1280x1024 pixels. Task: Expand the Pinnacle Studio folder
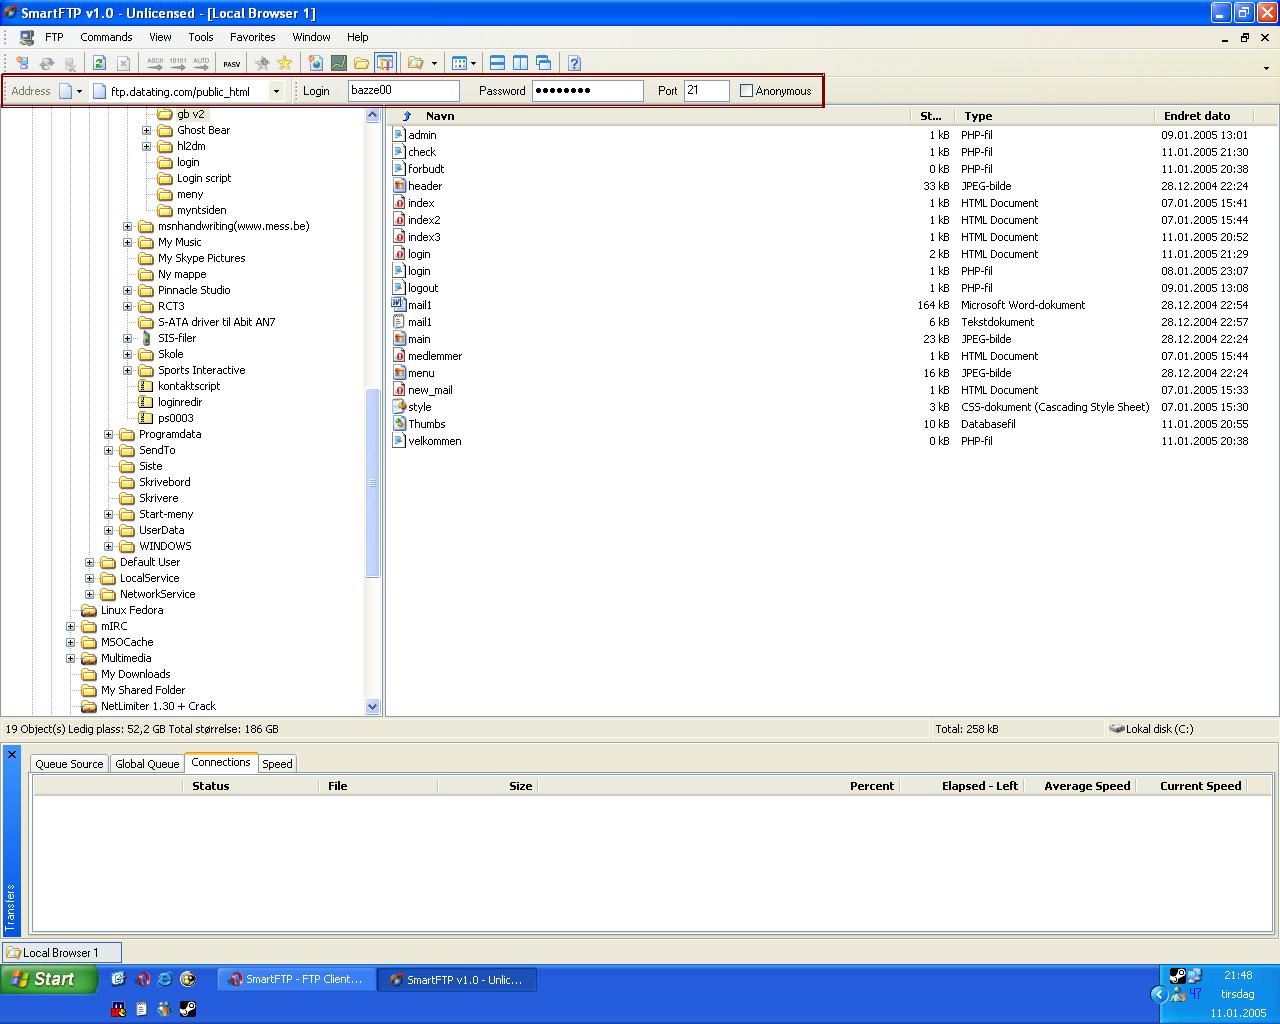(127, 290)
